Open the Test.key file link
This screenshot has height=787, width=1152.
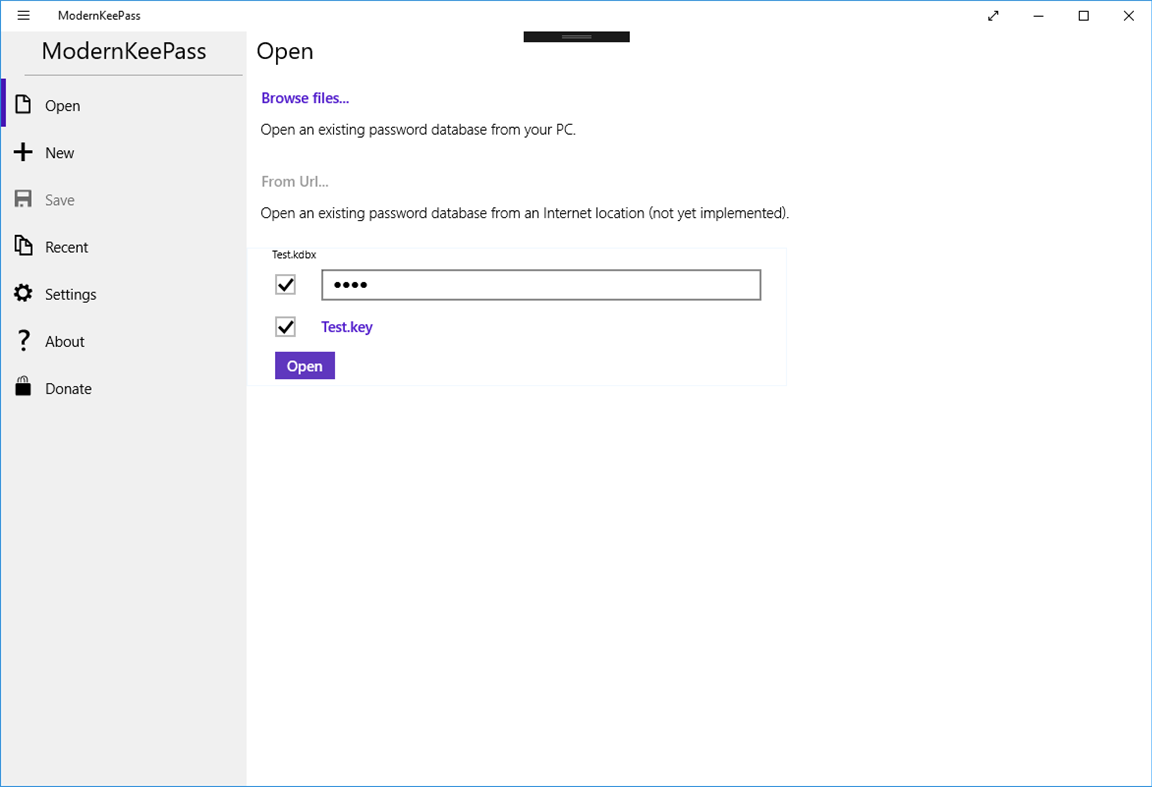(346, 326)
